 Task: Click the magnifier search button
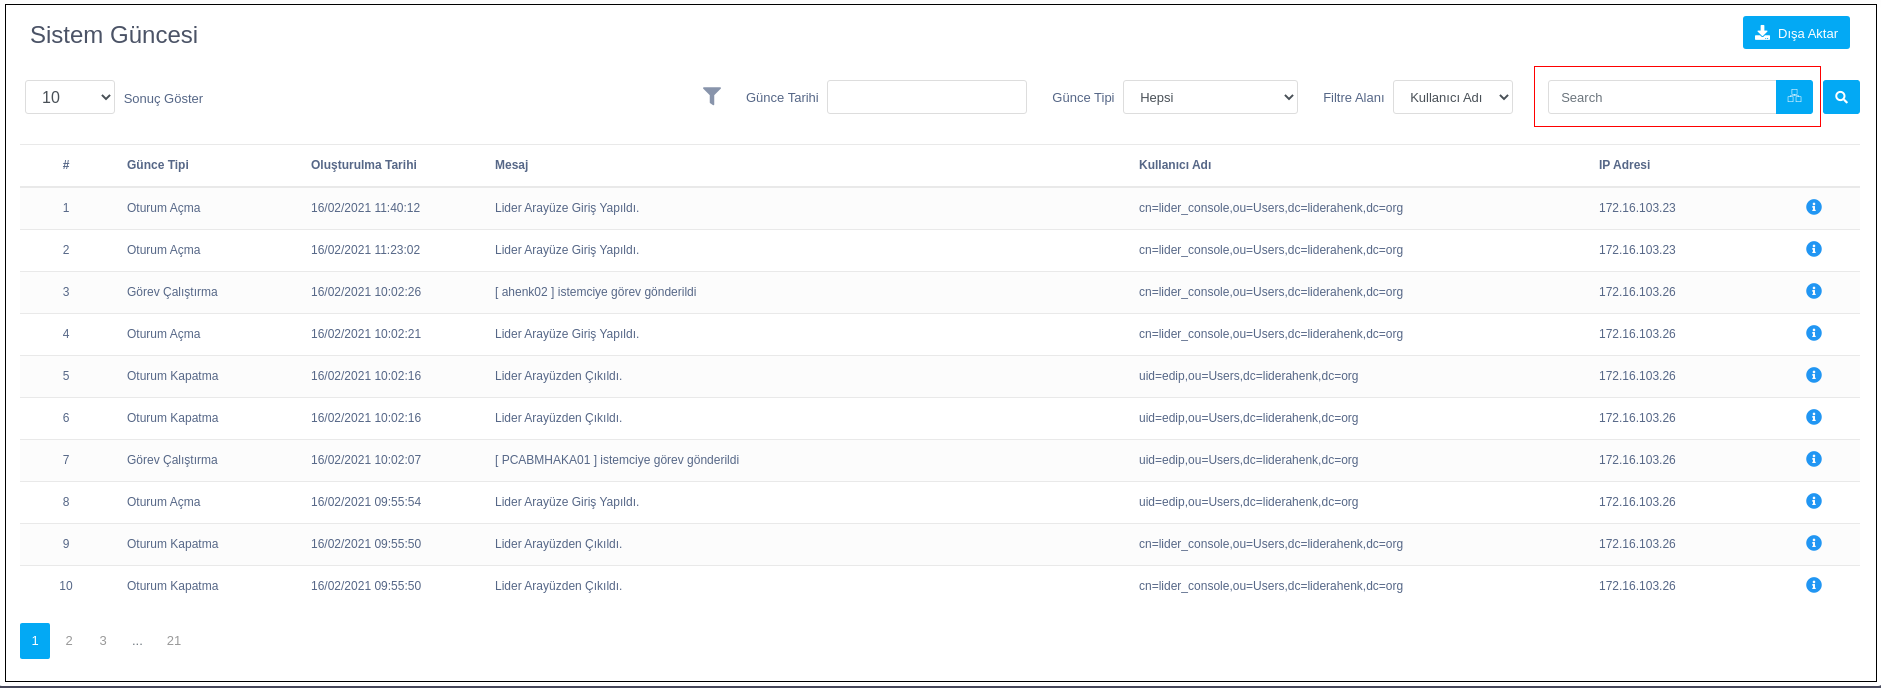click(1840, 97)
